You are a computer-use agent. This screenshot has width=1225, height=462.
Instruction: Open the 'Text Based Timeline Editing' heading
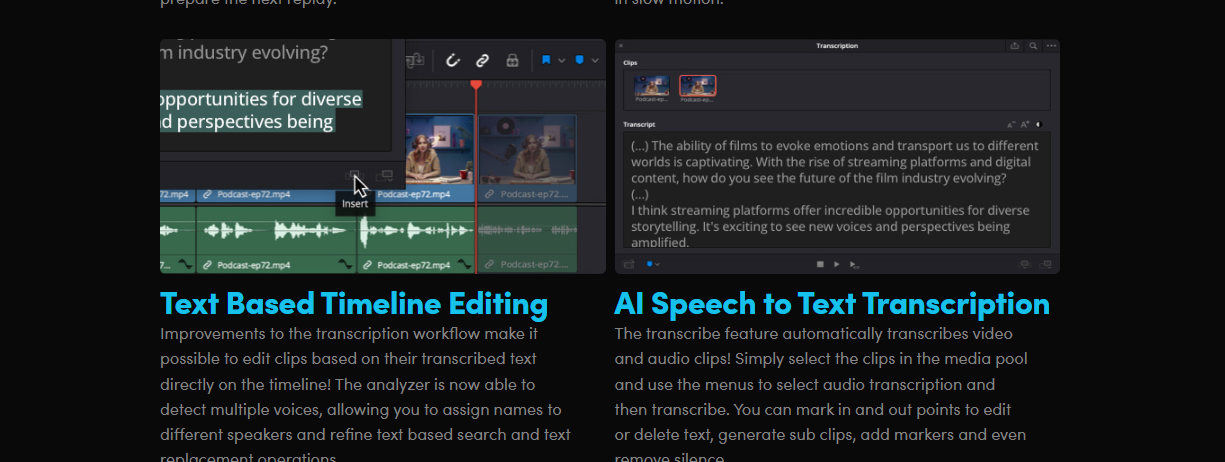pos(354,303)
